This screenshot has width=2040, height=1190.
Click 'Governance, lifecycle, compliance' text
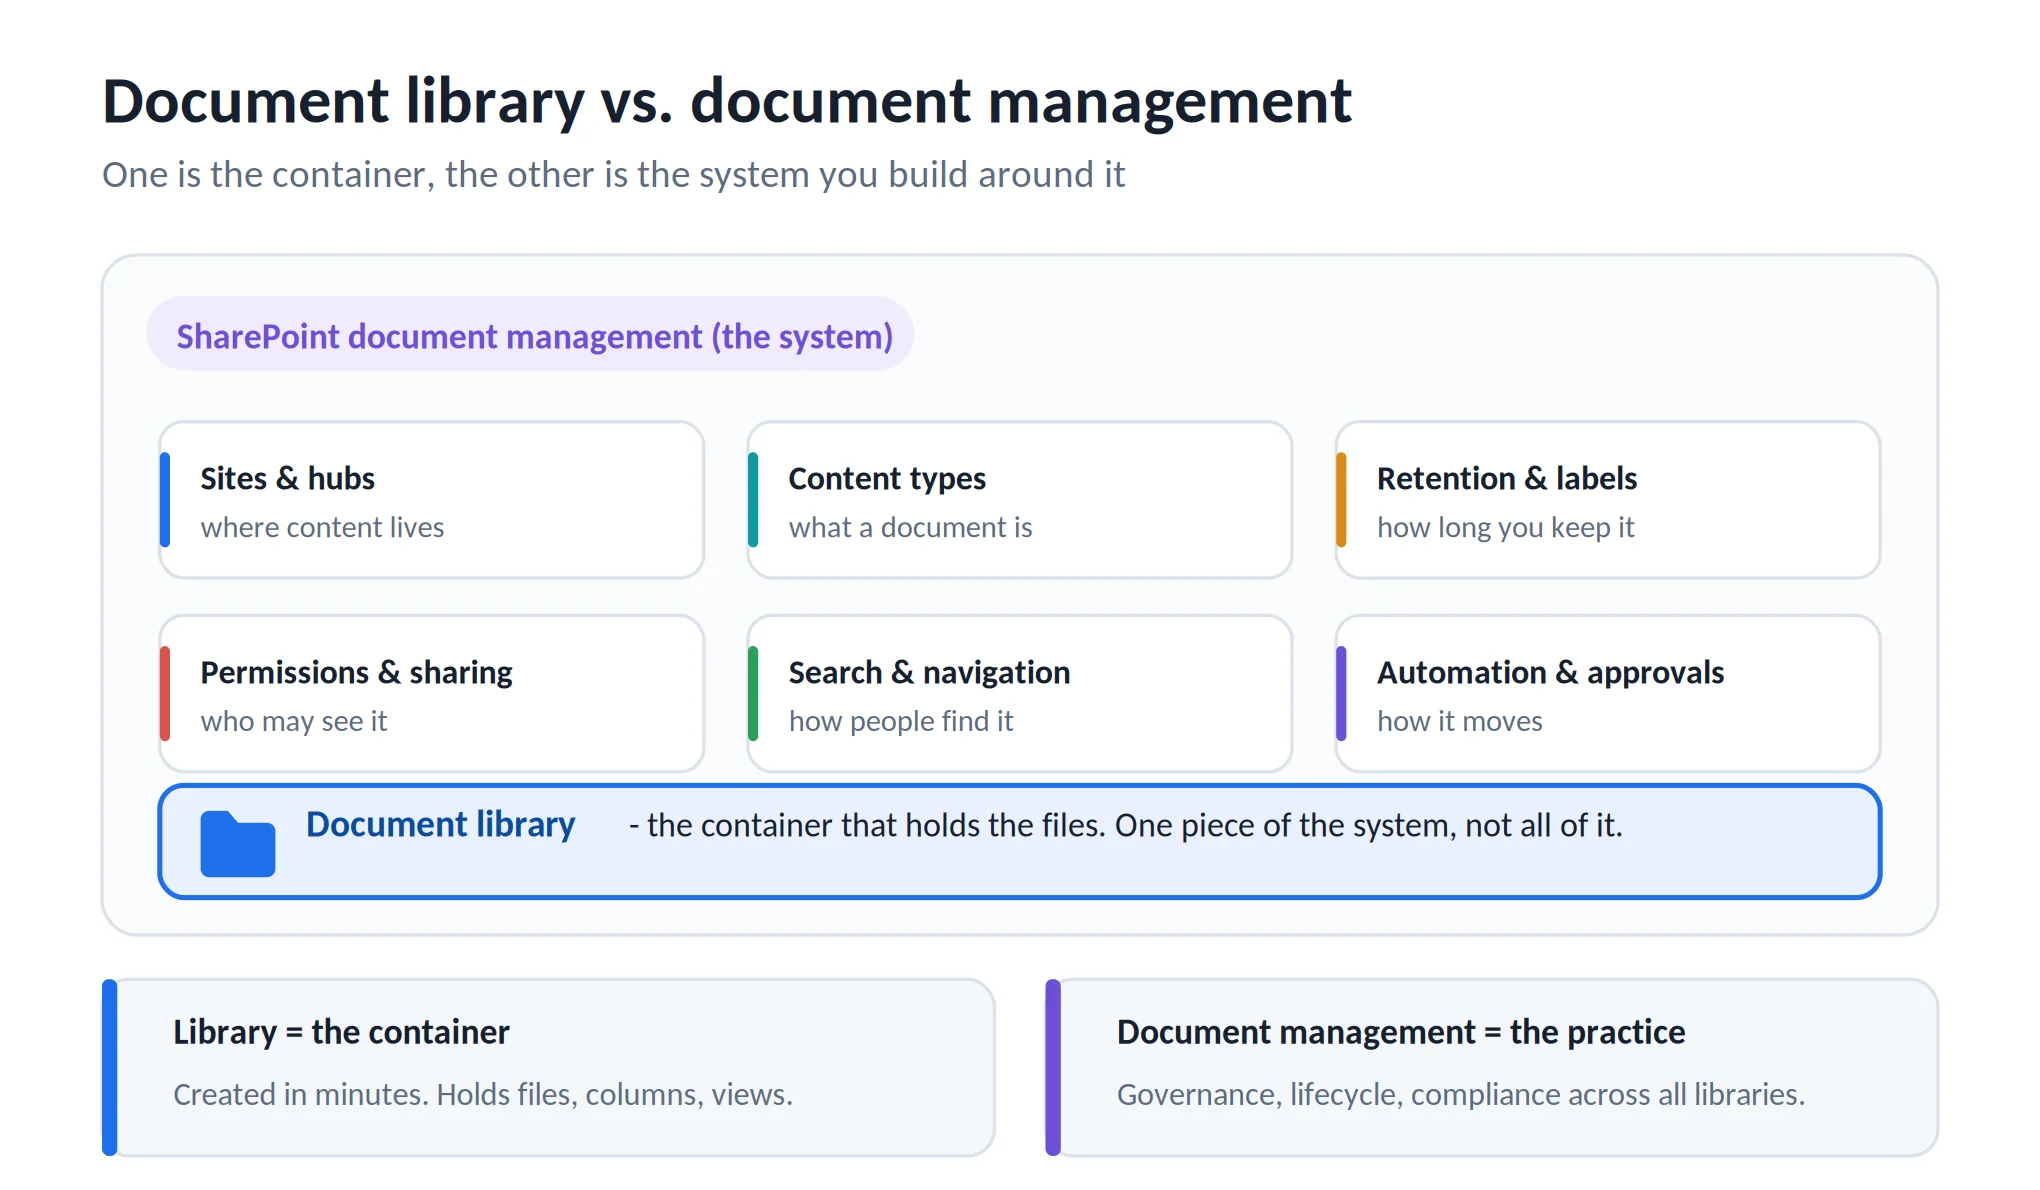coord(1461,1095)
